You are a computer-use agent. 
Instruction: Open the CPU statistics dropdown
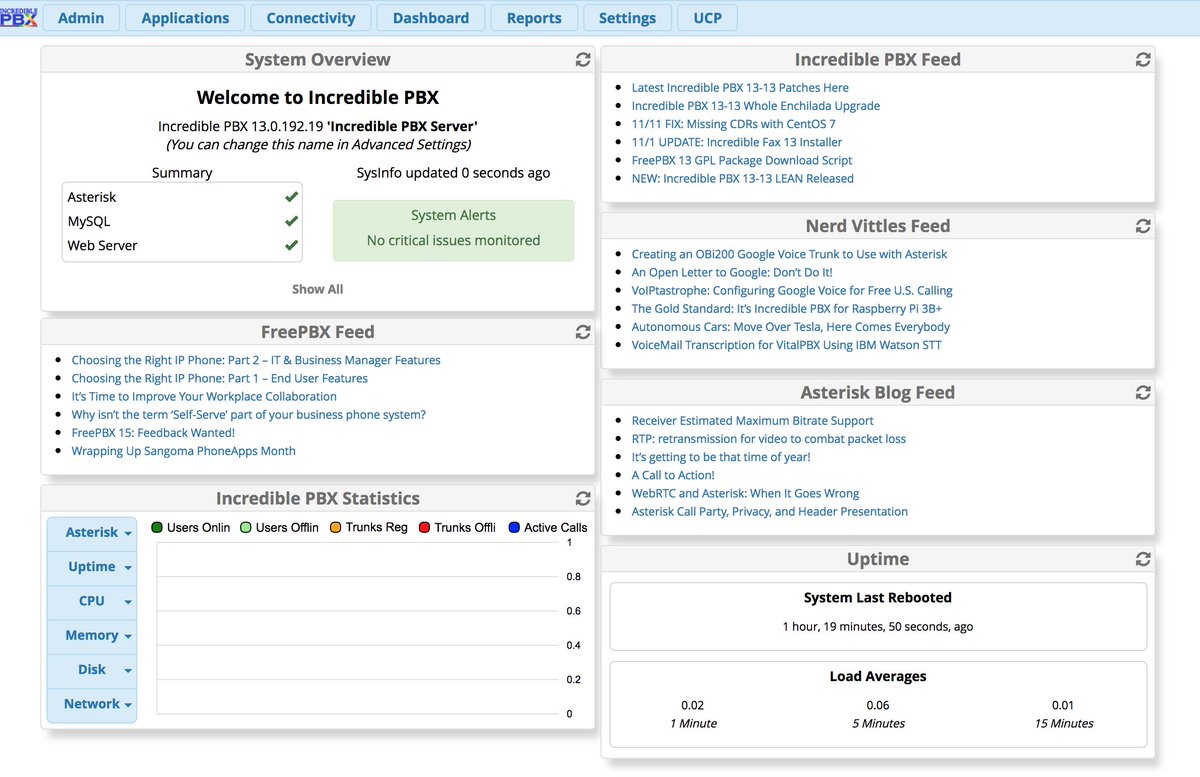(92, 601)
